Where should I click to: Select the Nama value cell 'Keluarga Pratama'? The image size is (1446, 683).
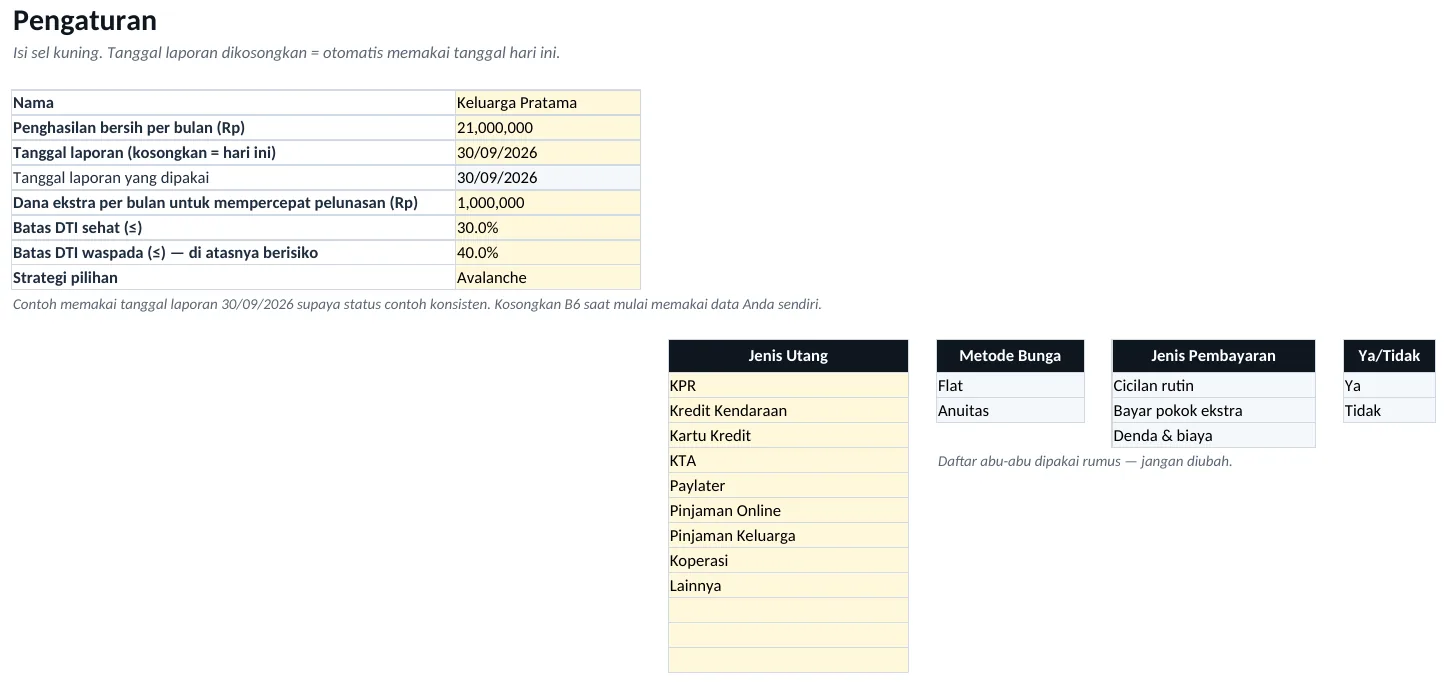click(547, 103)
